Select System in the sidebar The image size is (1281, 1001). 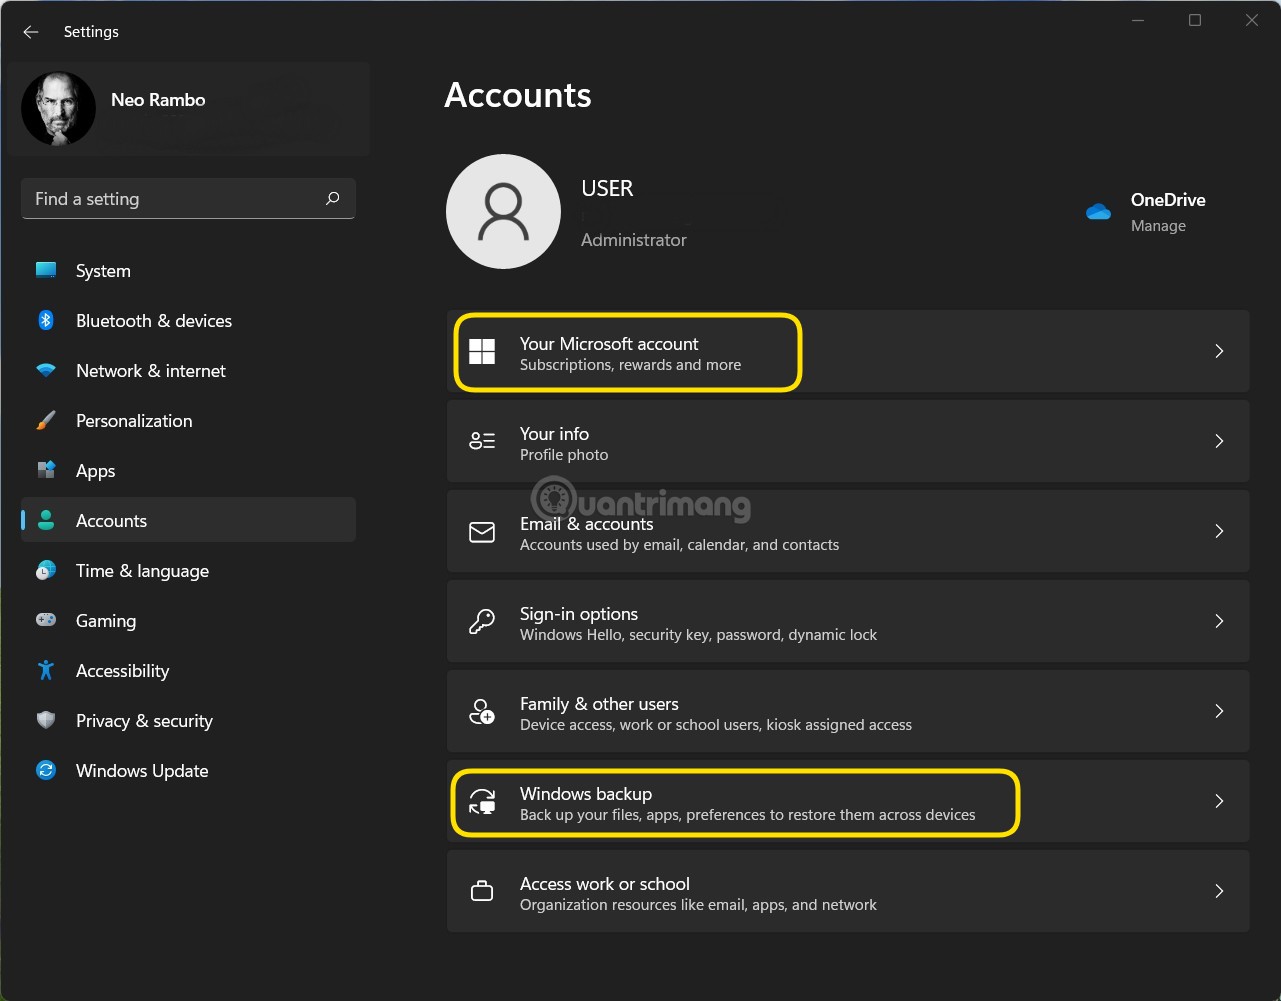(x=103, y=271)
